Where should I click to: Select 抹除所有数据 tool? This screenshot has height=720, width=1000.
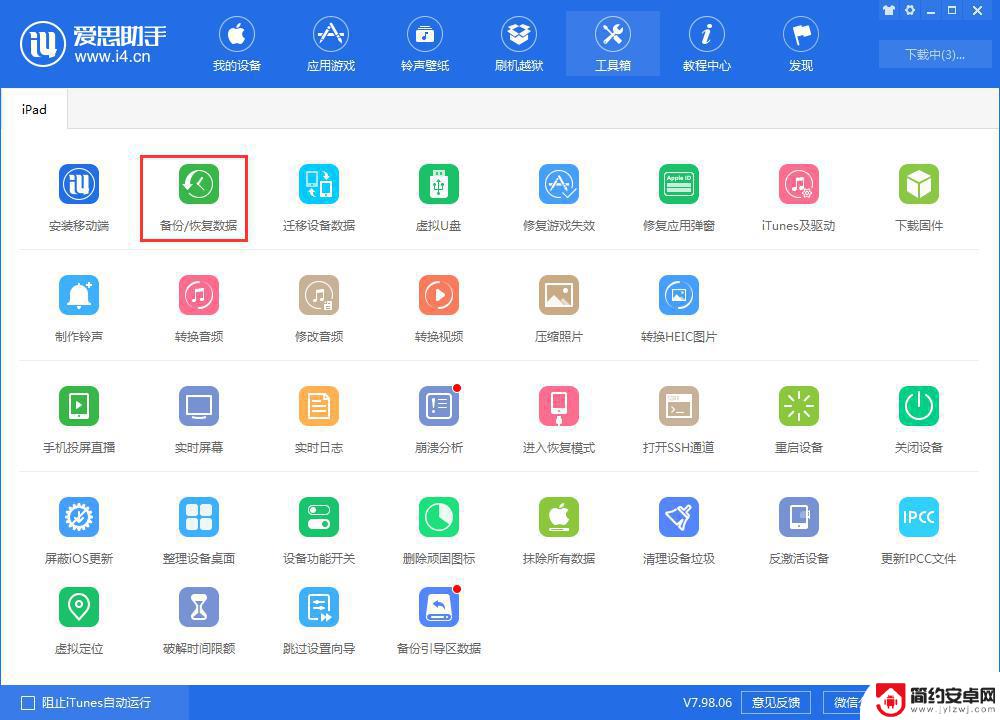coord(559,517)
